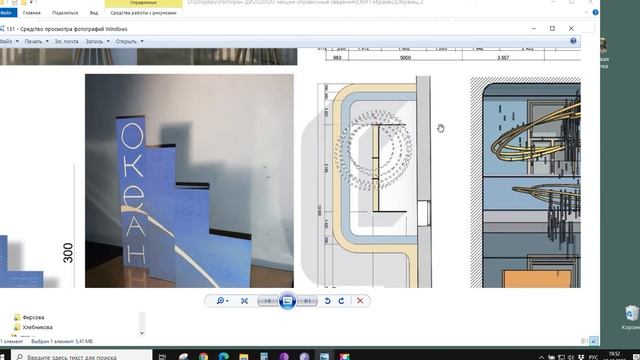Image resolution: width=640 pixels, height=360 pixels.
Task: Show hidden tray icons with the chevron
Action: coord(541,357)
